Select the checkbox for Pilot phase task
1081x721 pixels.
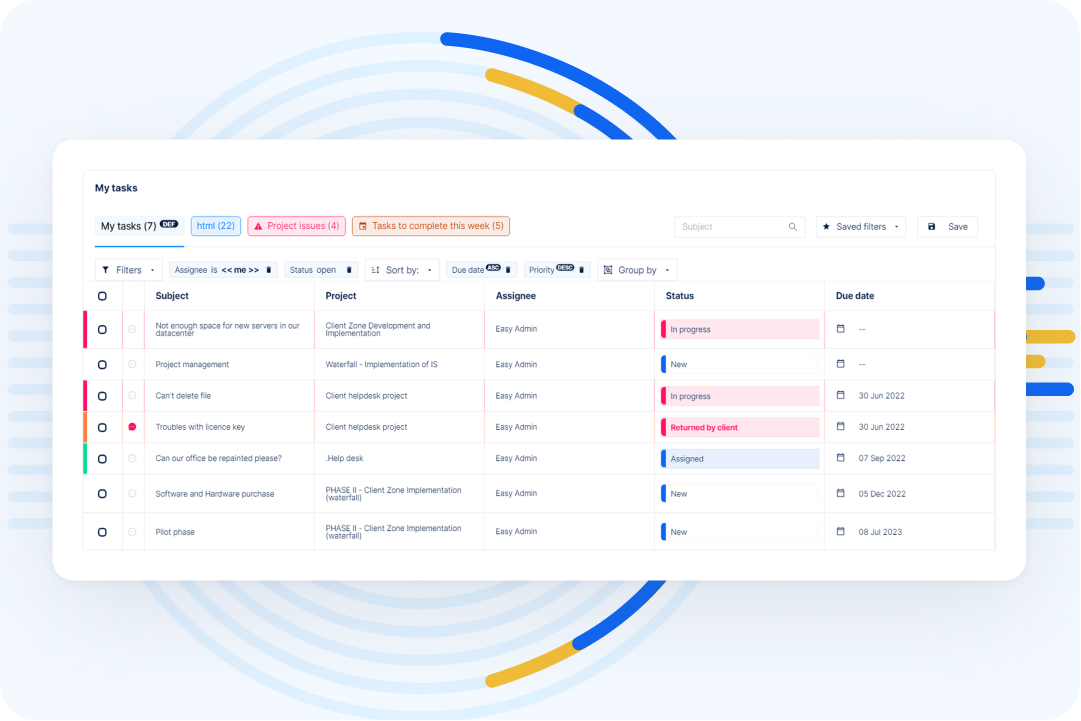tap(102, 531)
